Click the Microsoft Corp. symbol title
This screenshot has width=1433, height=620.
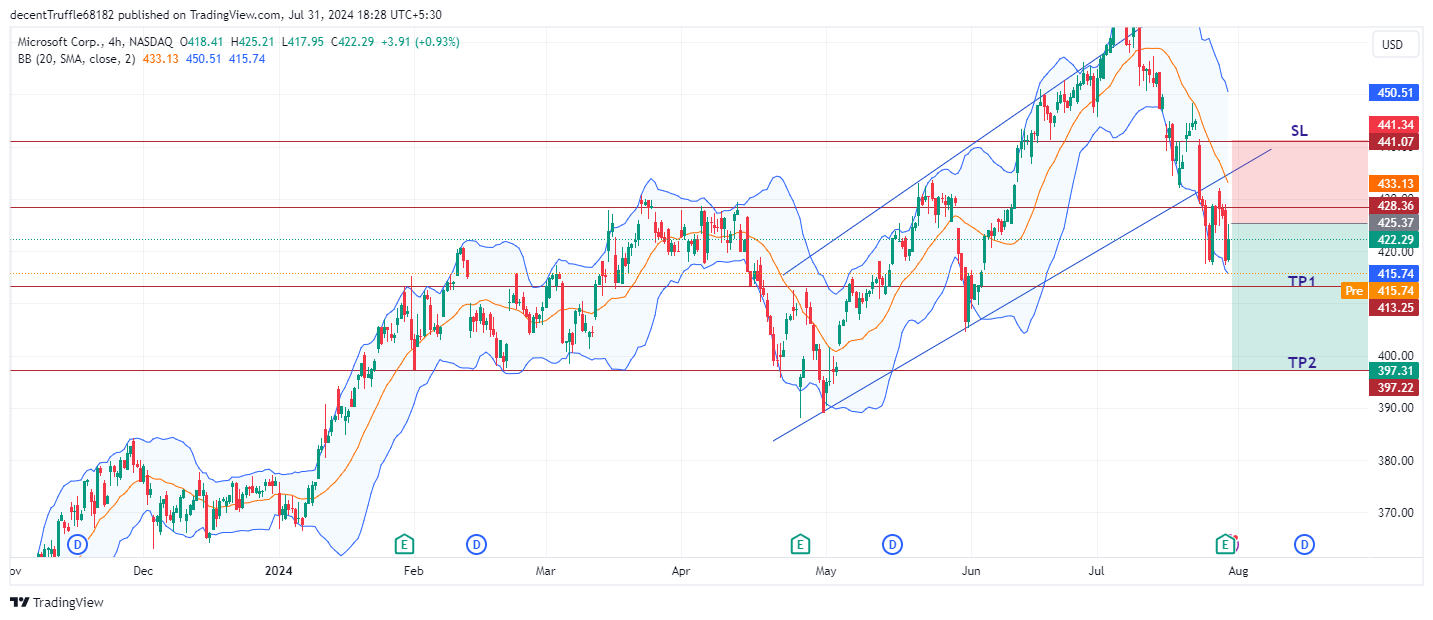(x=60, y=42)
